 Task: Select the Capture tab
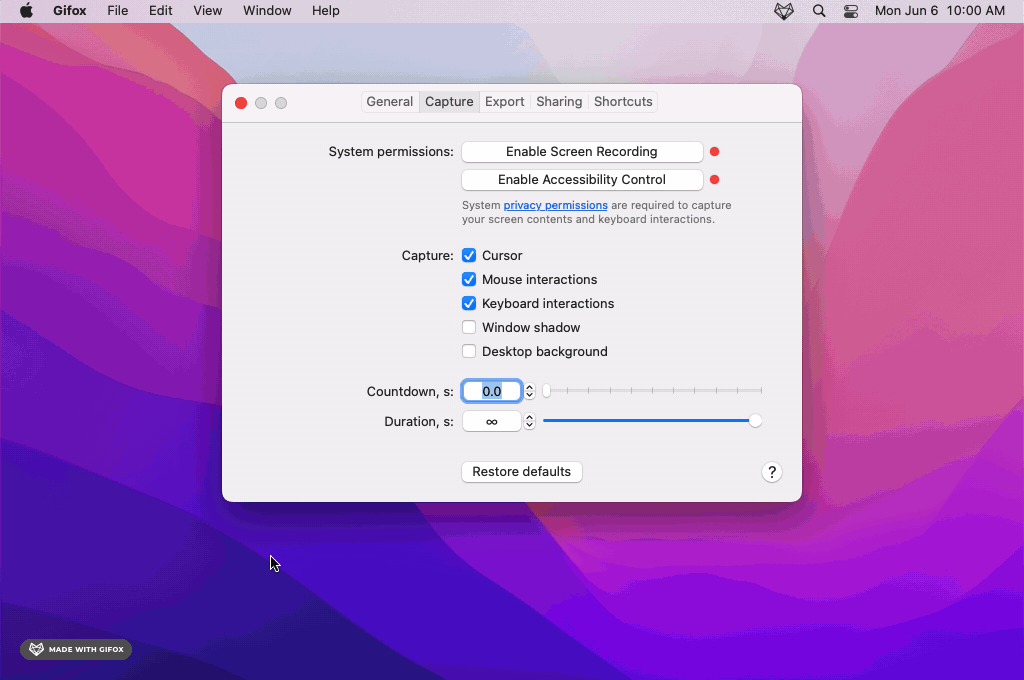click(449, 102)
